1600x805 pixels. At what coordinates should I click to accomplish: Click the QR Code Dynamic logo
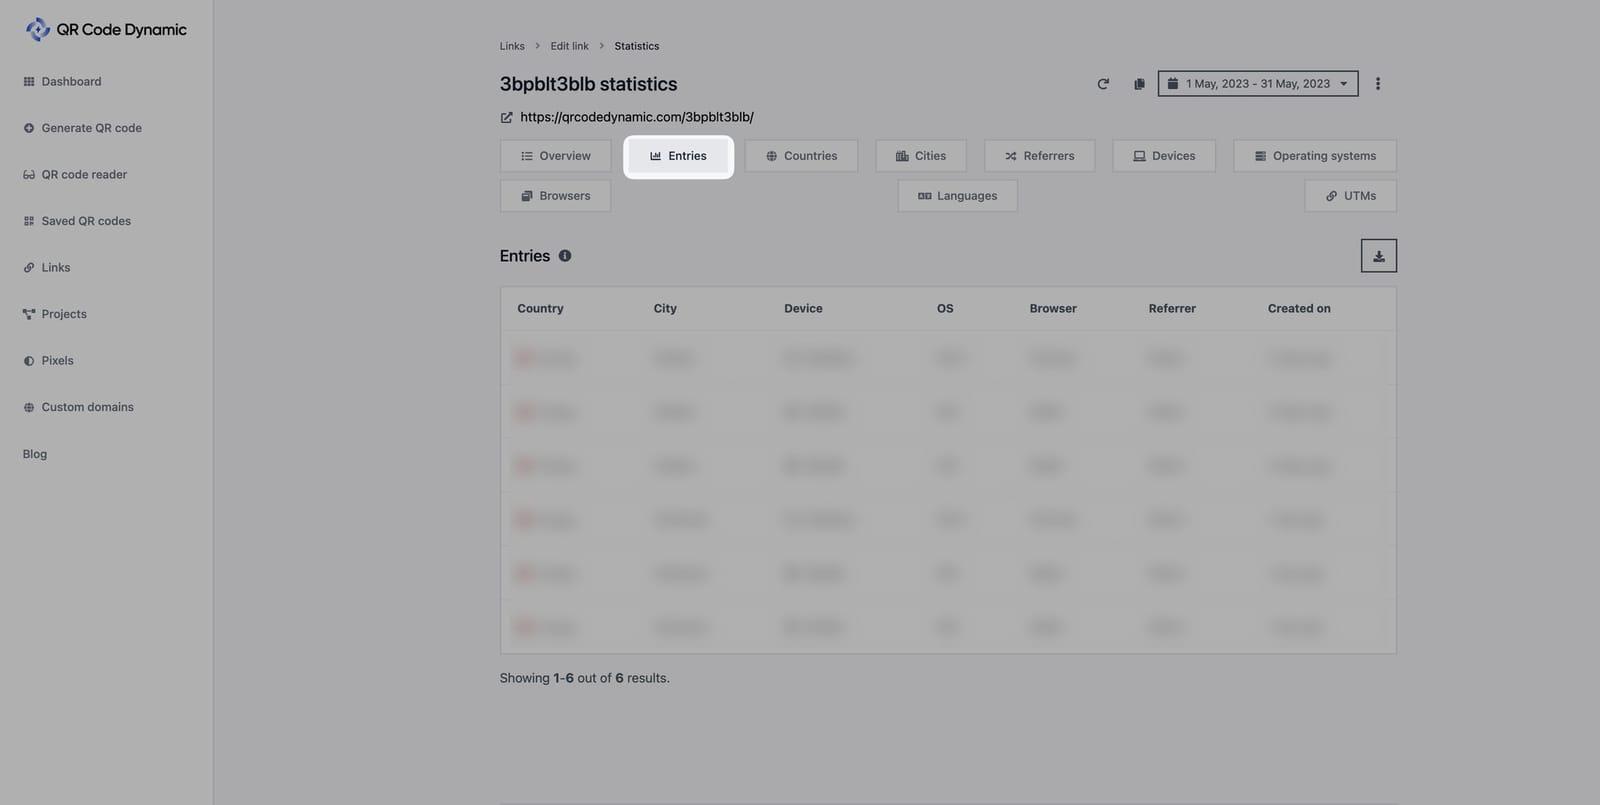pyautogui.click(x=106, y=30)
